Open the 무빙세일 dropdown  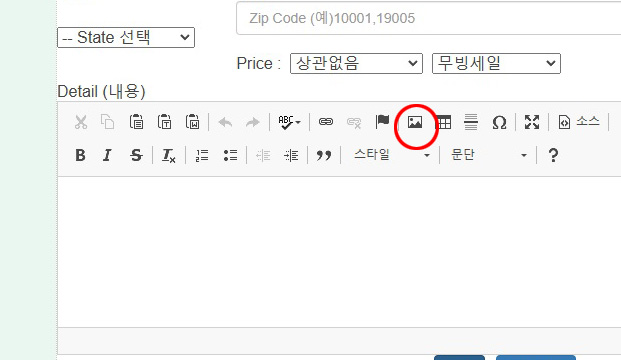[496, 63]
